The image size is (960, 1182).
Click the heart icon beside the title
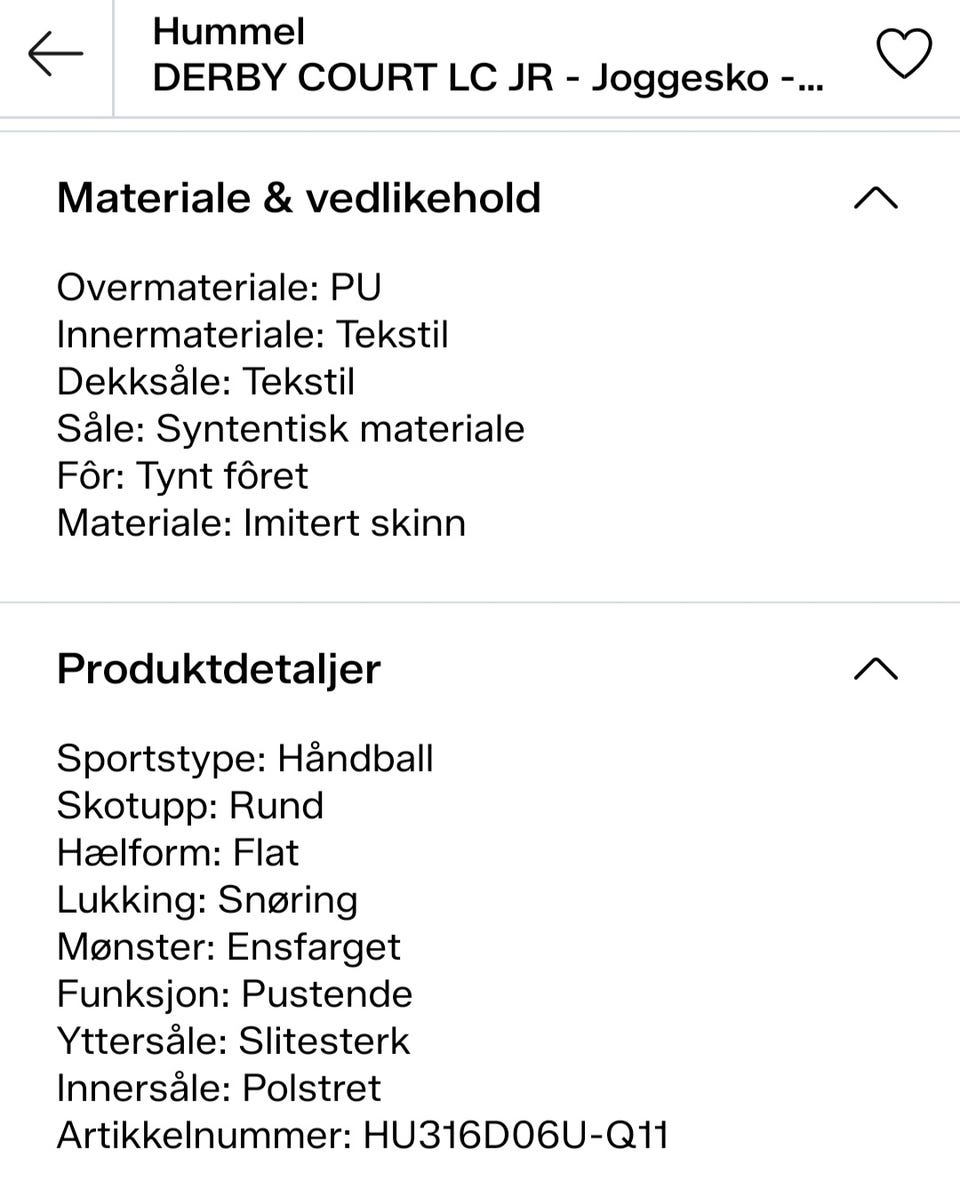click(903, 54)
